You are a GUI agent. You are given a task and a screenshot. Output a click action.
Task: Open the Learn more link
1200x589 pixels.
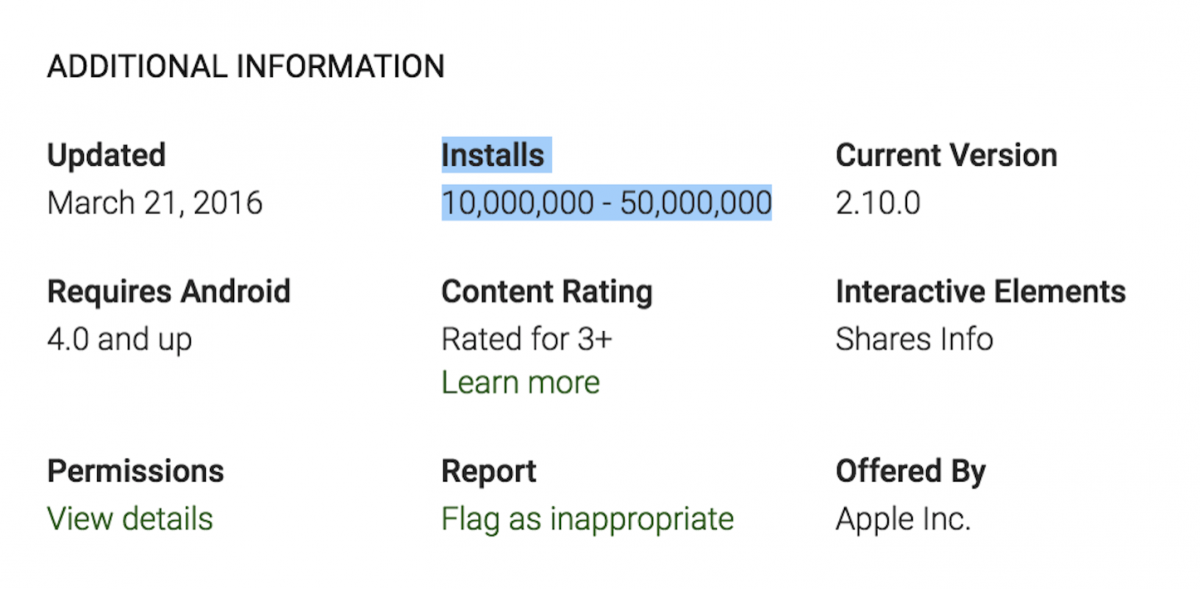click(520, 382)
